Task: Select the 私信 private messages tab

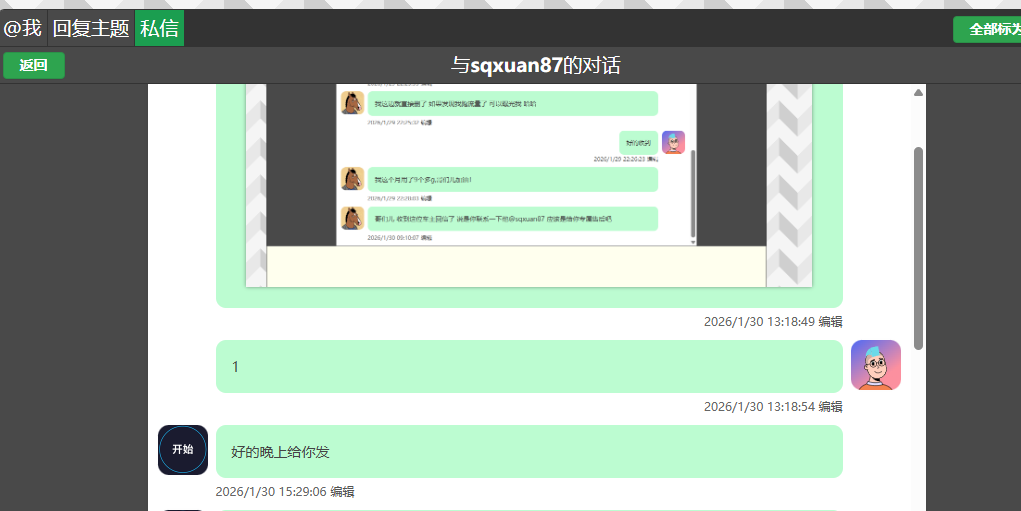Action: point(160,28)
